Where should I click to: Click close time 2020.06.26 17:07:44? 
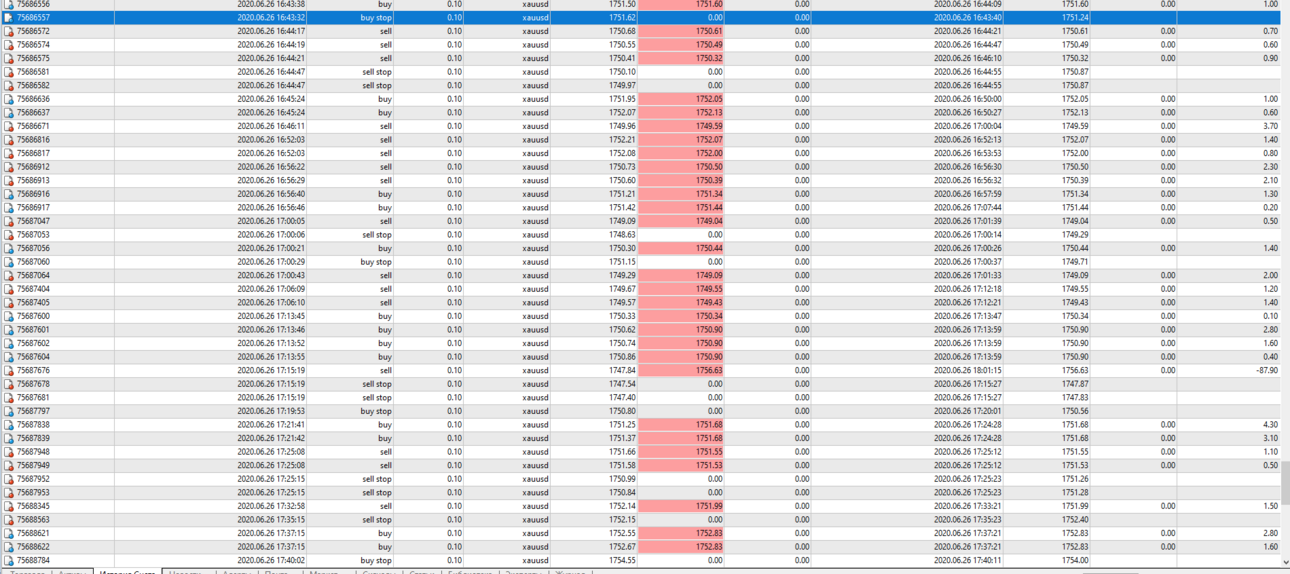(967, 208)
